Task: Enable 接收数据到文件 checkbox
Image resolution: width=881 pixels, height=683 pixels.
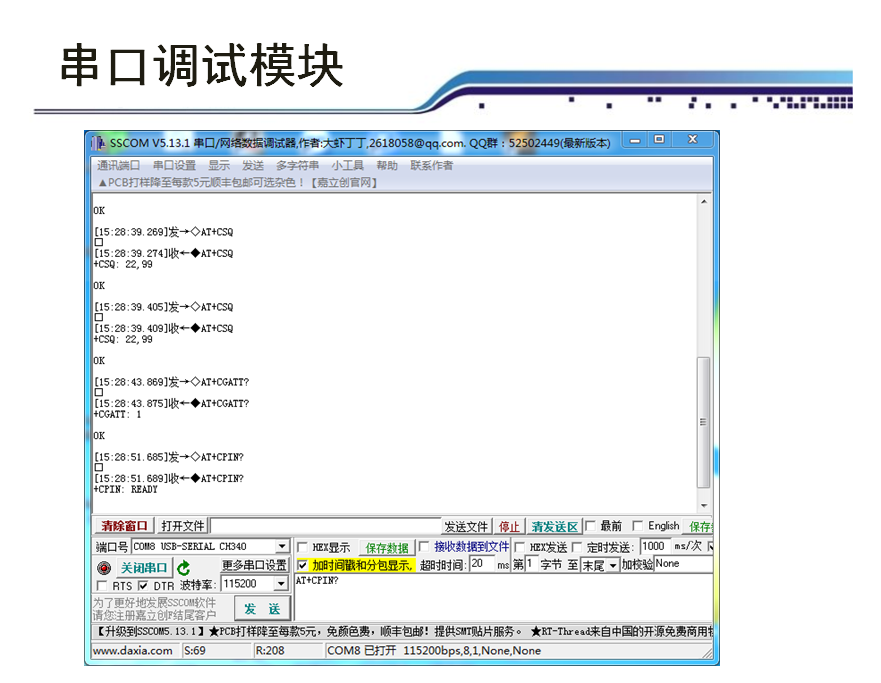Action: pyautogui.click(x=424, y=547)
